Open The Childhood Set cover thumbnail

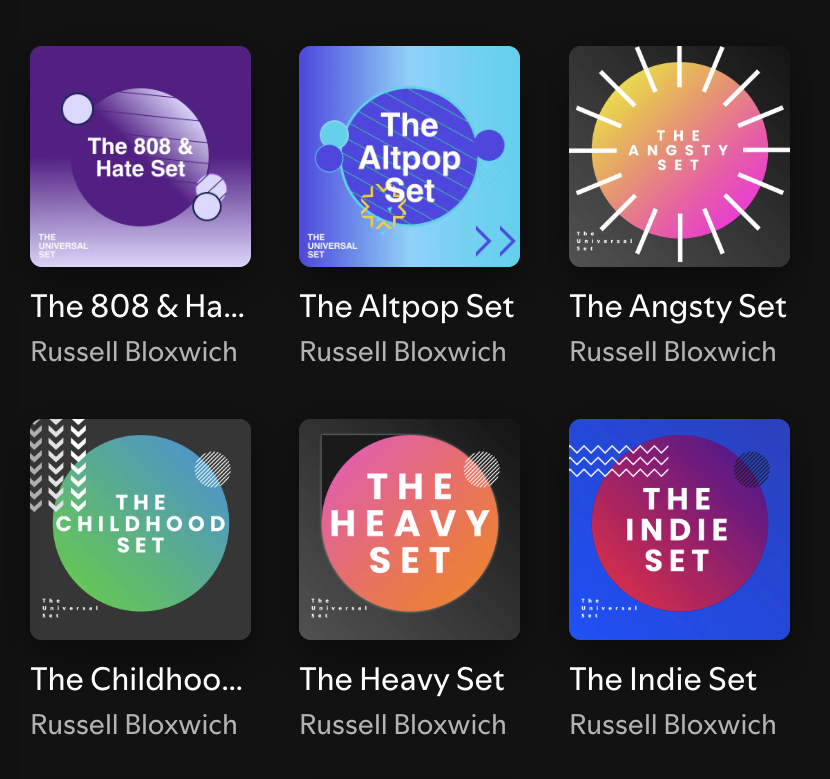(140, 529)
